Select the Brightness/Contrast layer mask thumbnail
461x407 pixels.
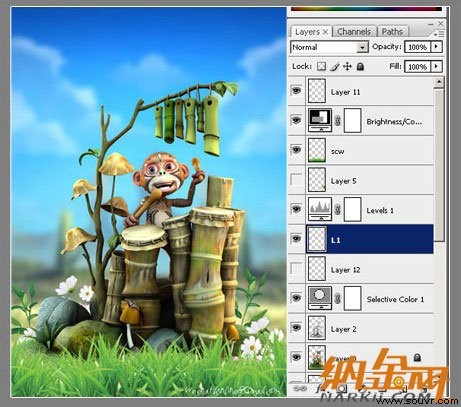coord(353,120)
